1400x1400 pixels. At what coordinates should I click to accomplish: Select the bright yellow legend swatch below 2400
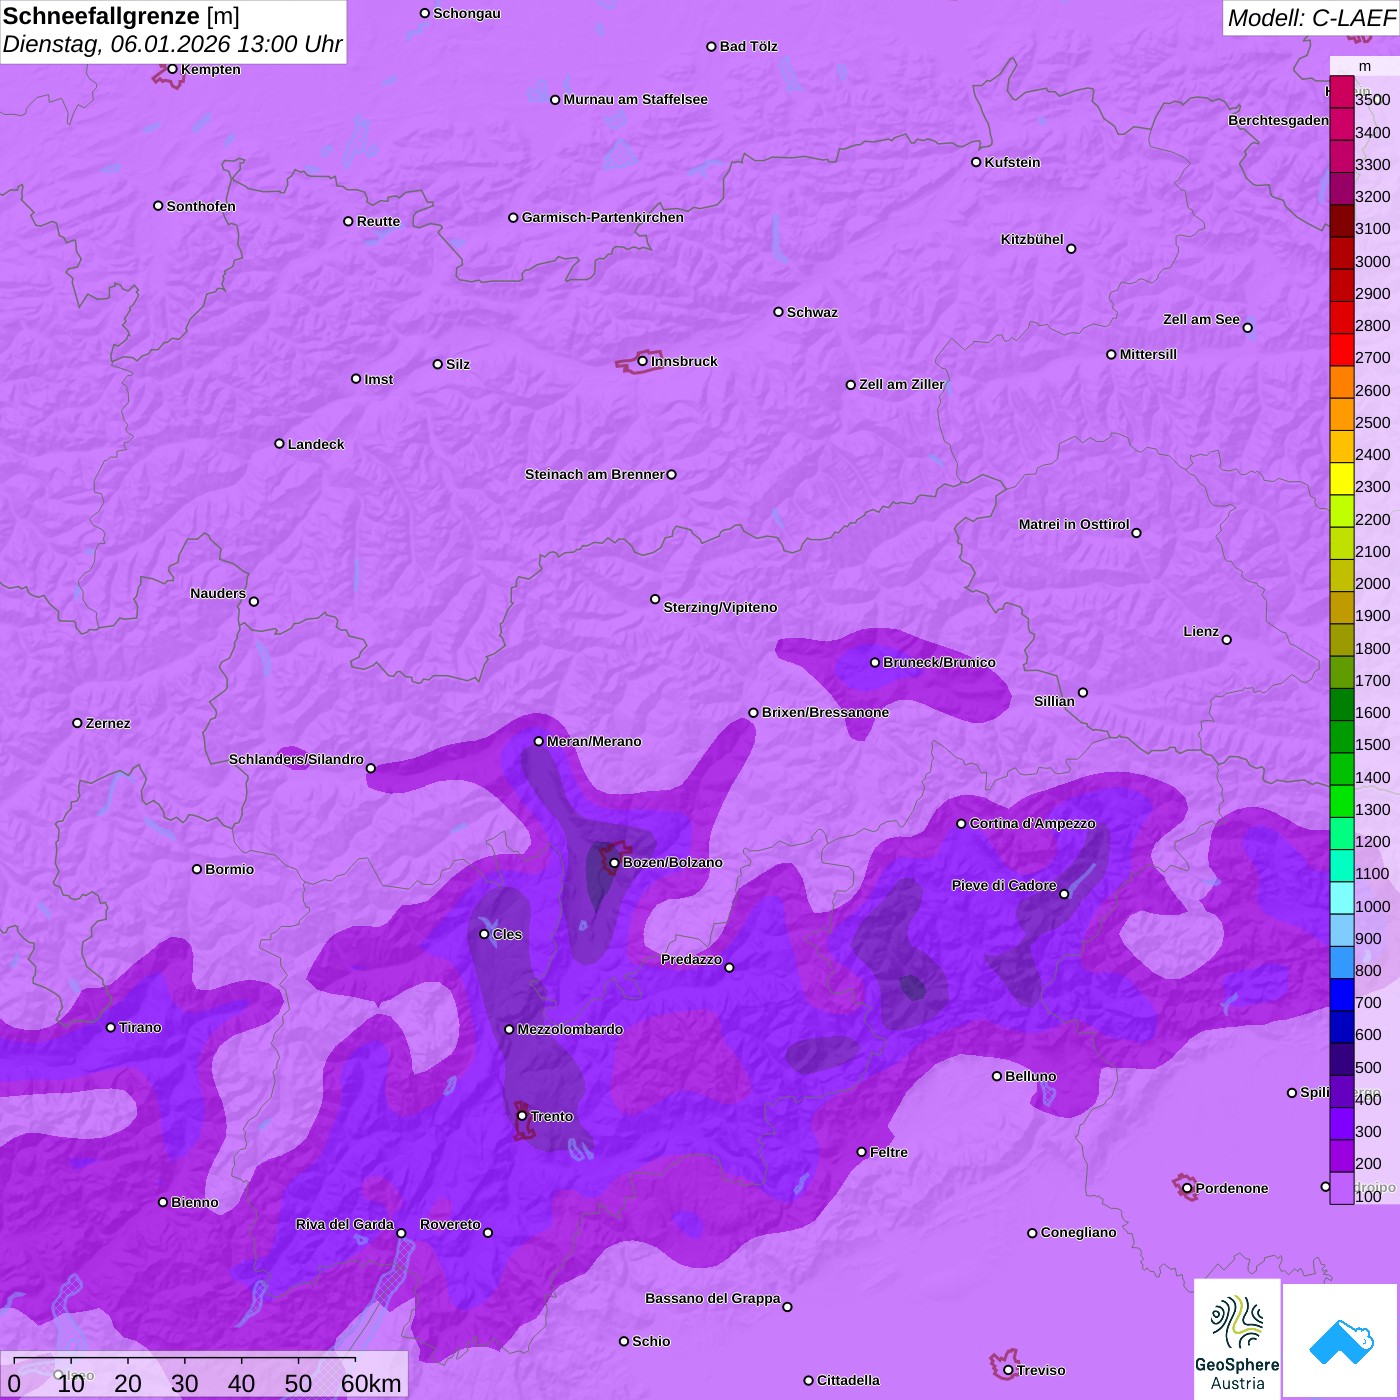(x=1341, y=479)
